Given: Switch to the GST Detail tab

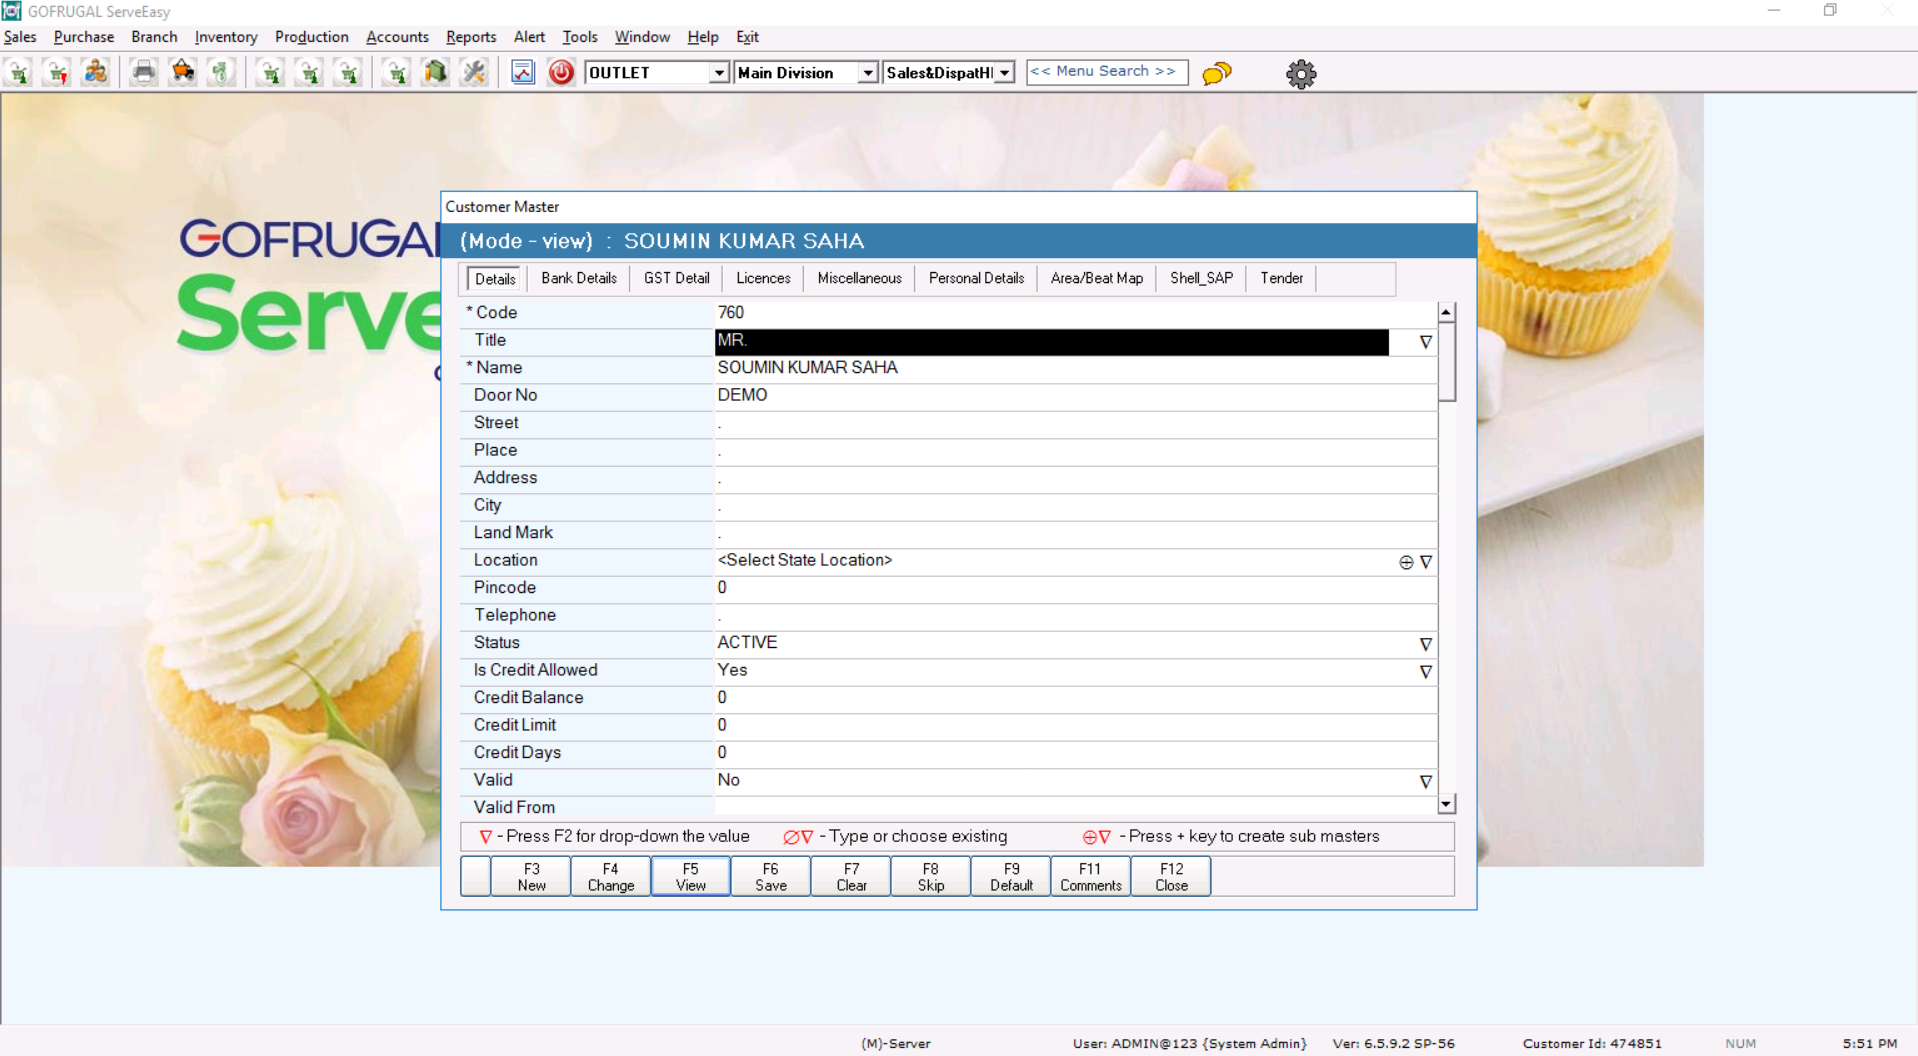Looking at the screenshot, I should click(676, 279).
